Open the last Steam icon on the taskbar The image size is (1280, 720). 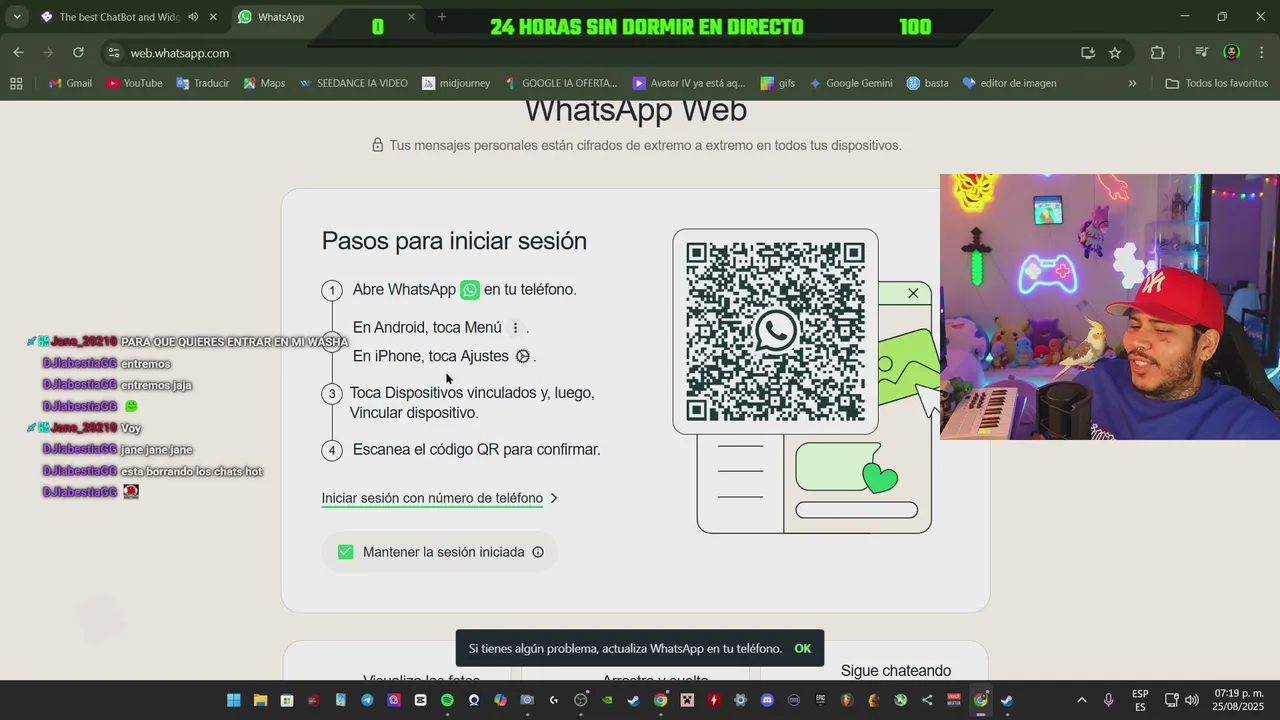click(x=1007, y=700)
